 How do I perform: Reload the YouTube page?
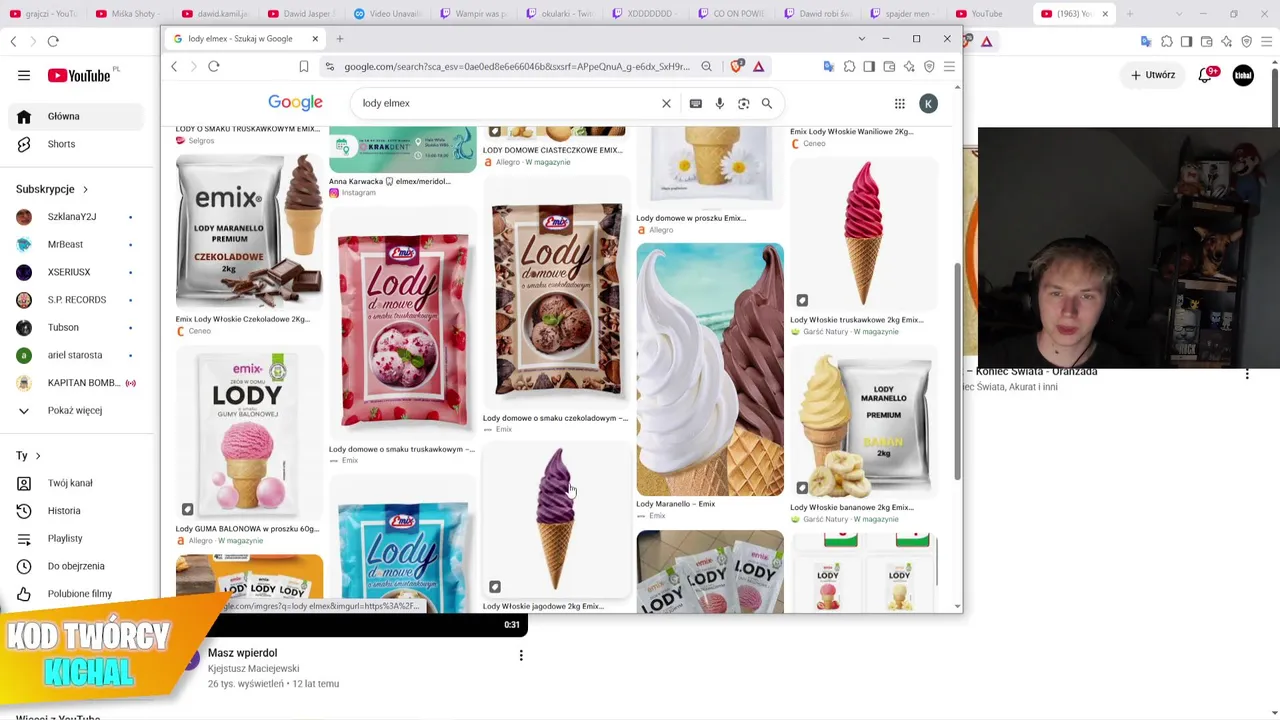53,41
